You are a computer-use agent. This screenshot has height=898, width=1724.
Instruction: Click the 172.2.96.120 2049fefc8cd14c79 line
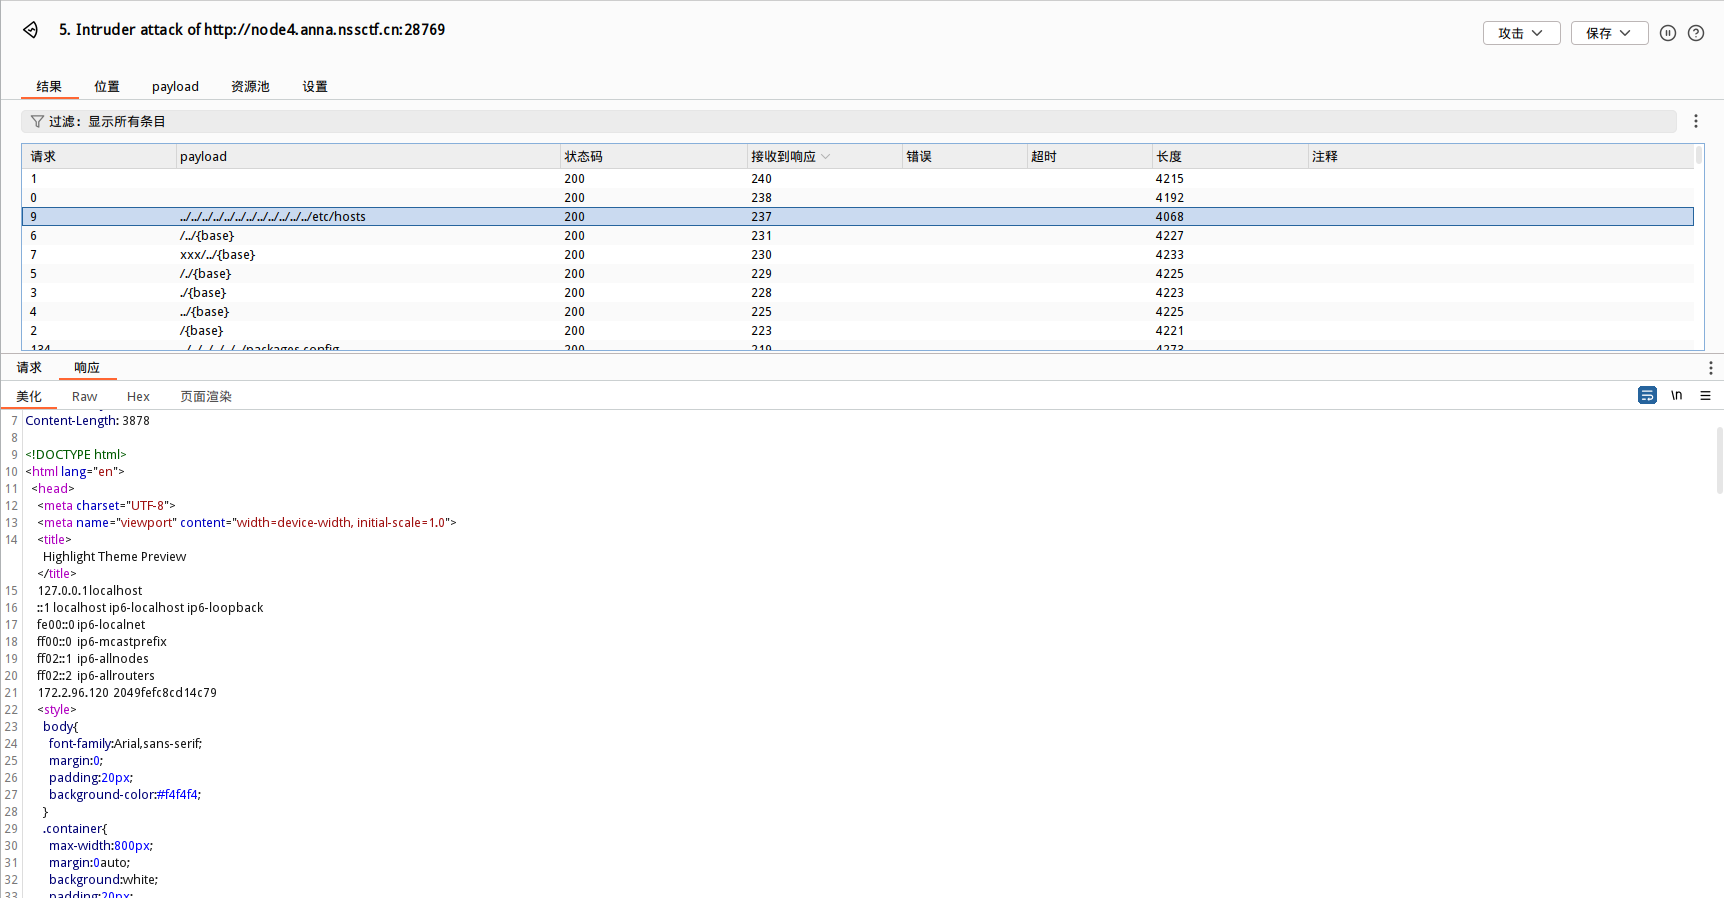127,693
